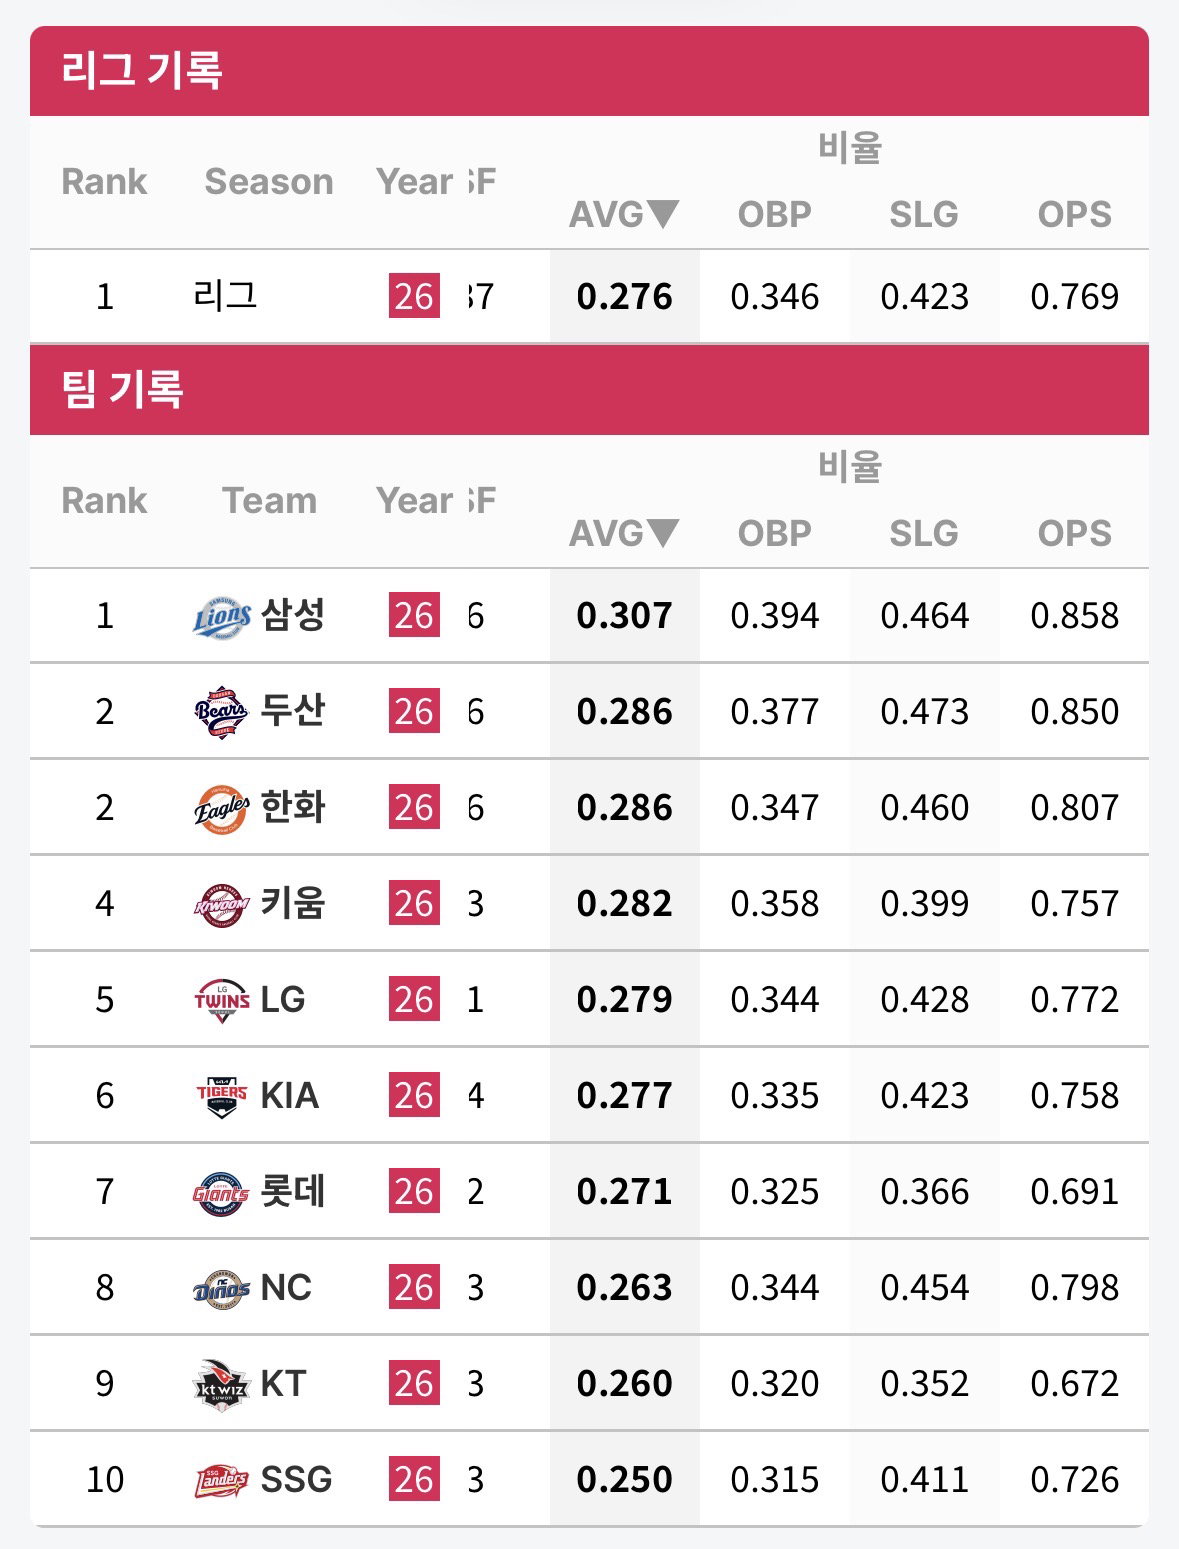Open the 삼성 team name link
1179x1549 pixels.
[x=293, y=614]
